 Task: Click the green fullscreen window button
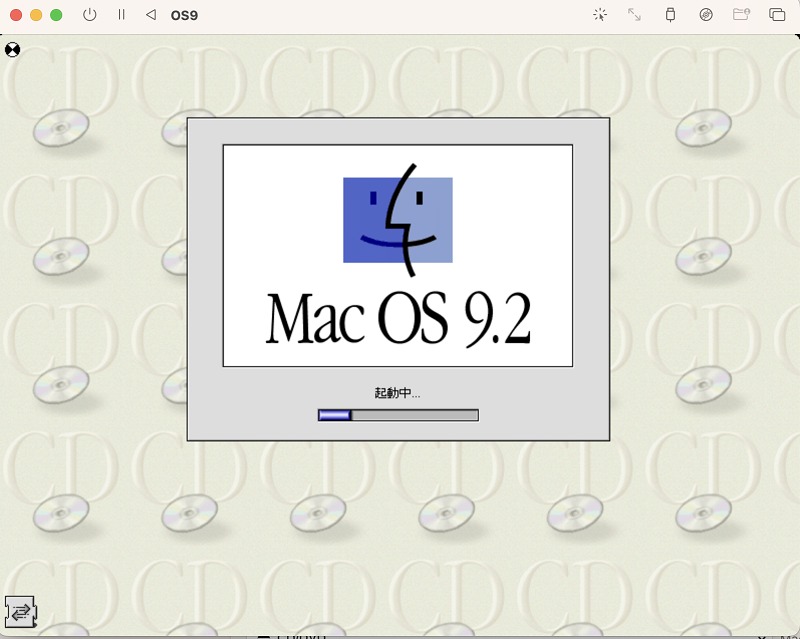(x=56, y=15)
